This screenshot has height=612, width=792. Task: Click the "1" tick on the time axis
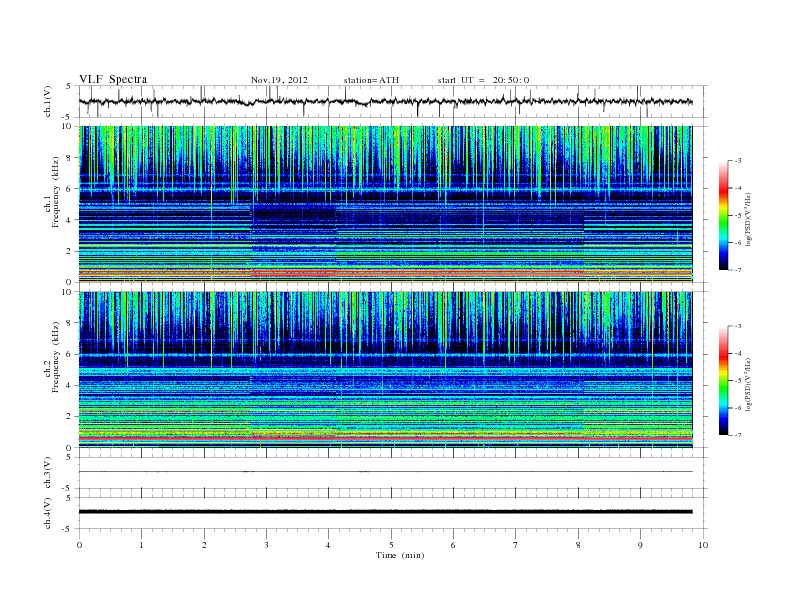(141, 545)
